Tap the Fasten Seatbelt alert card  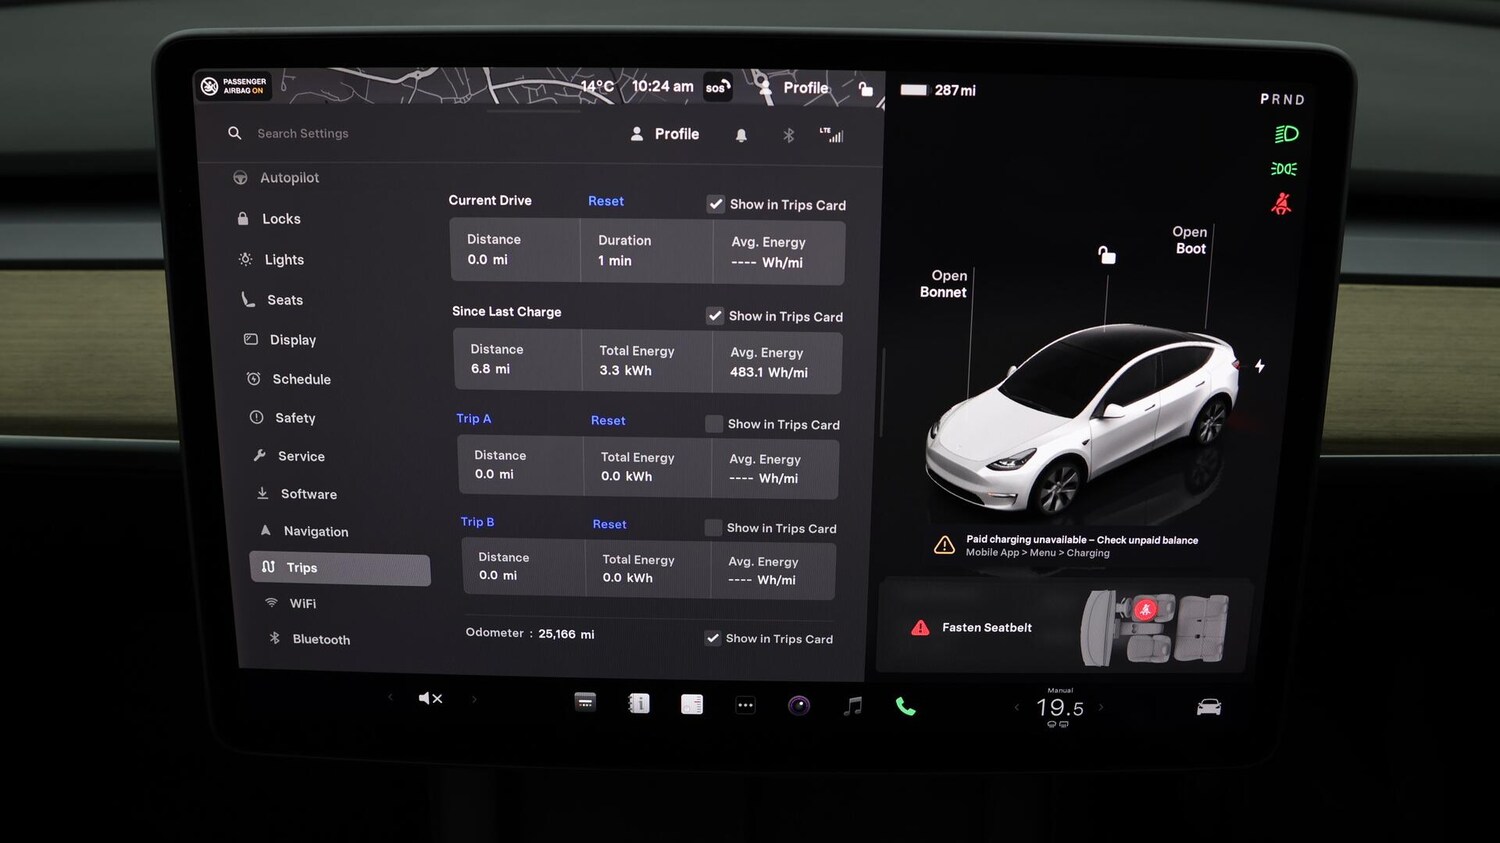pyautogui.click(x=1064, y=627)
